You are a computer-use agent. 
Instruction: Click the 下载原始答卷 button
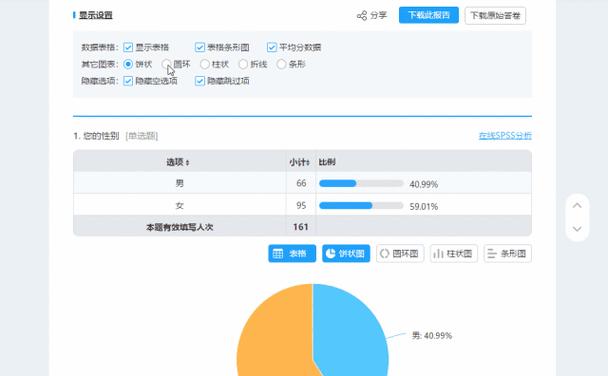(x=495, y=16)
